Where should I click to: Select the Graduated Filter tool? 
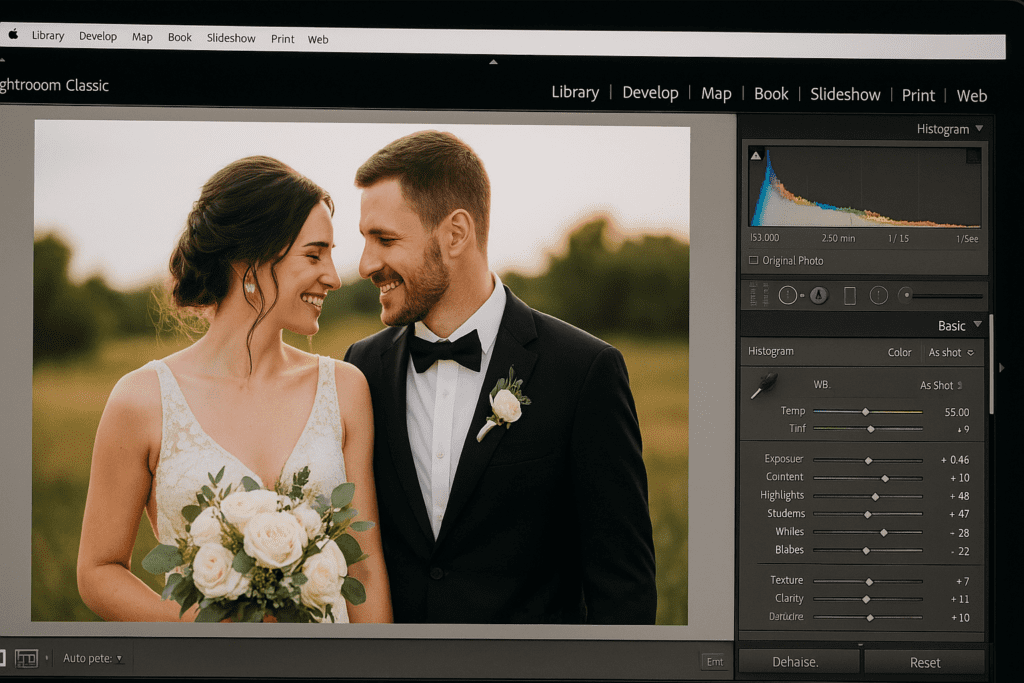point(851,296)
